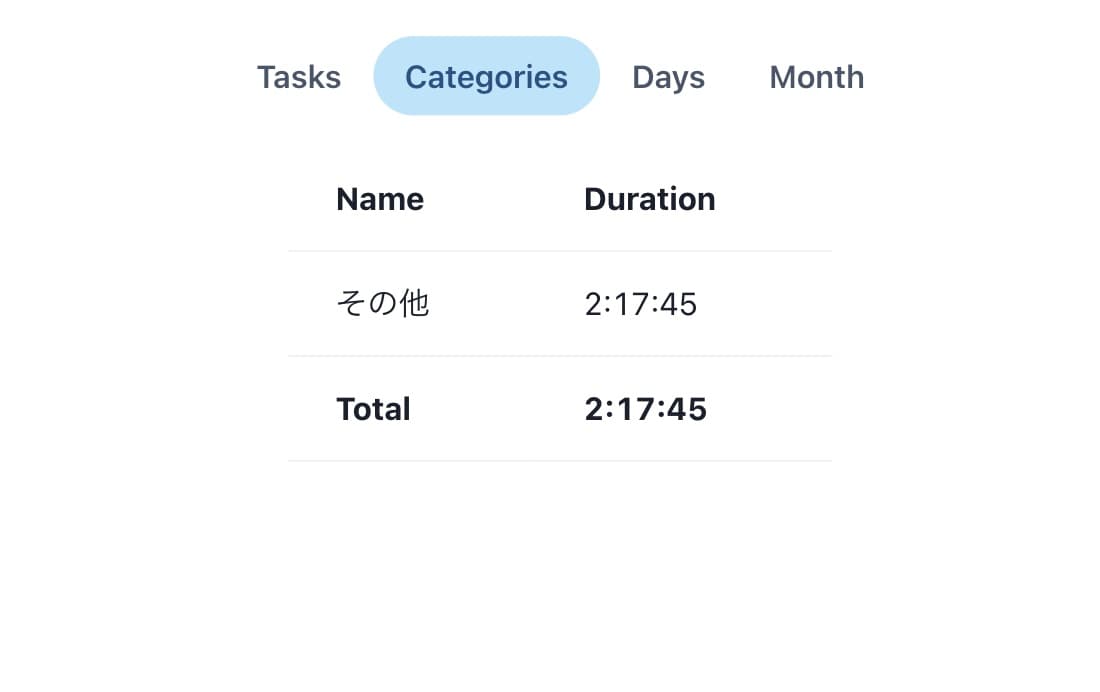1100x692 pixels.
Task: Click the その他 category name
Action: [382, 303]
